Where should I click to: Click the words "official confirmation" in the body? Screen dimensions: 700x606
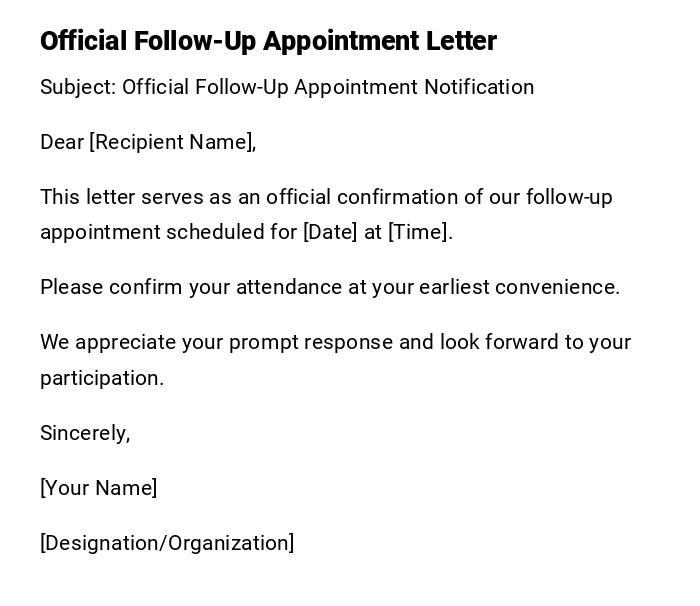[x=375, y=197]
